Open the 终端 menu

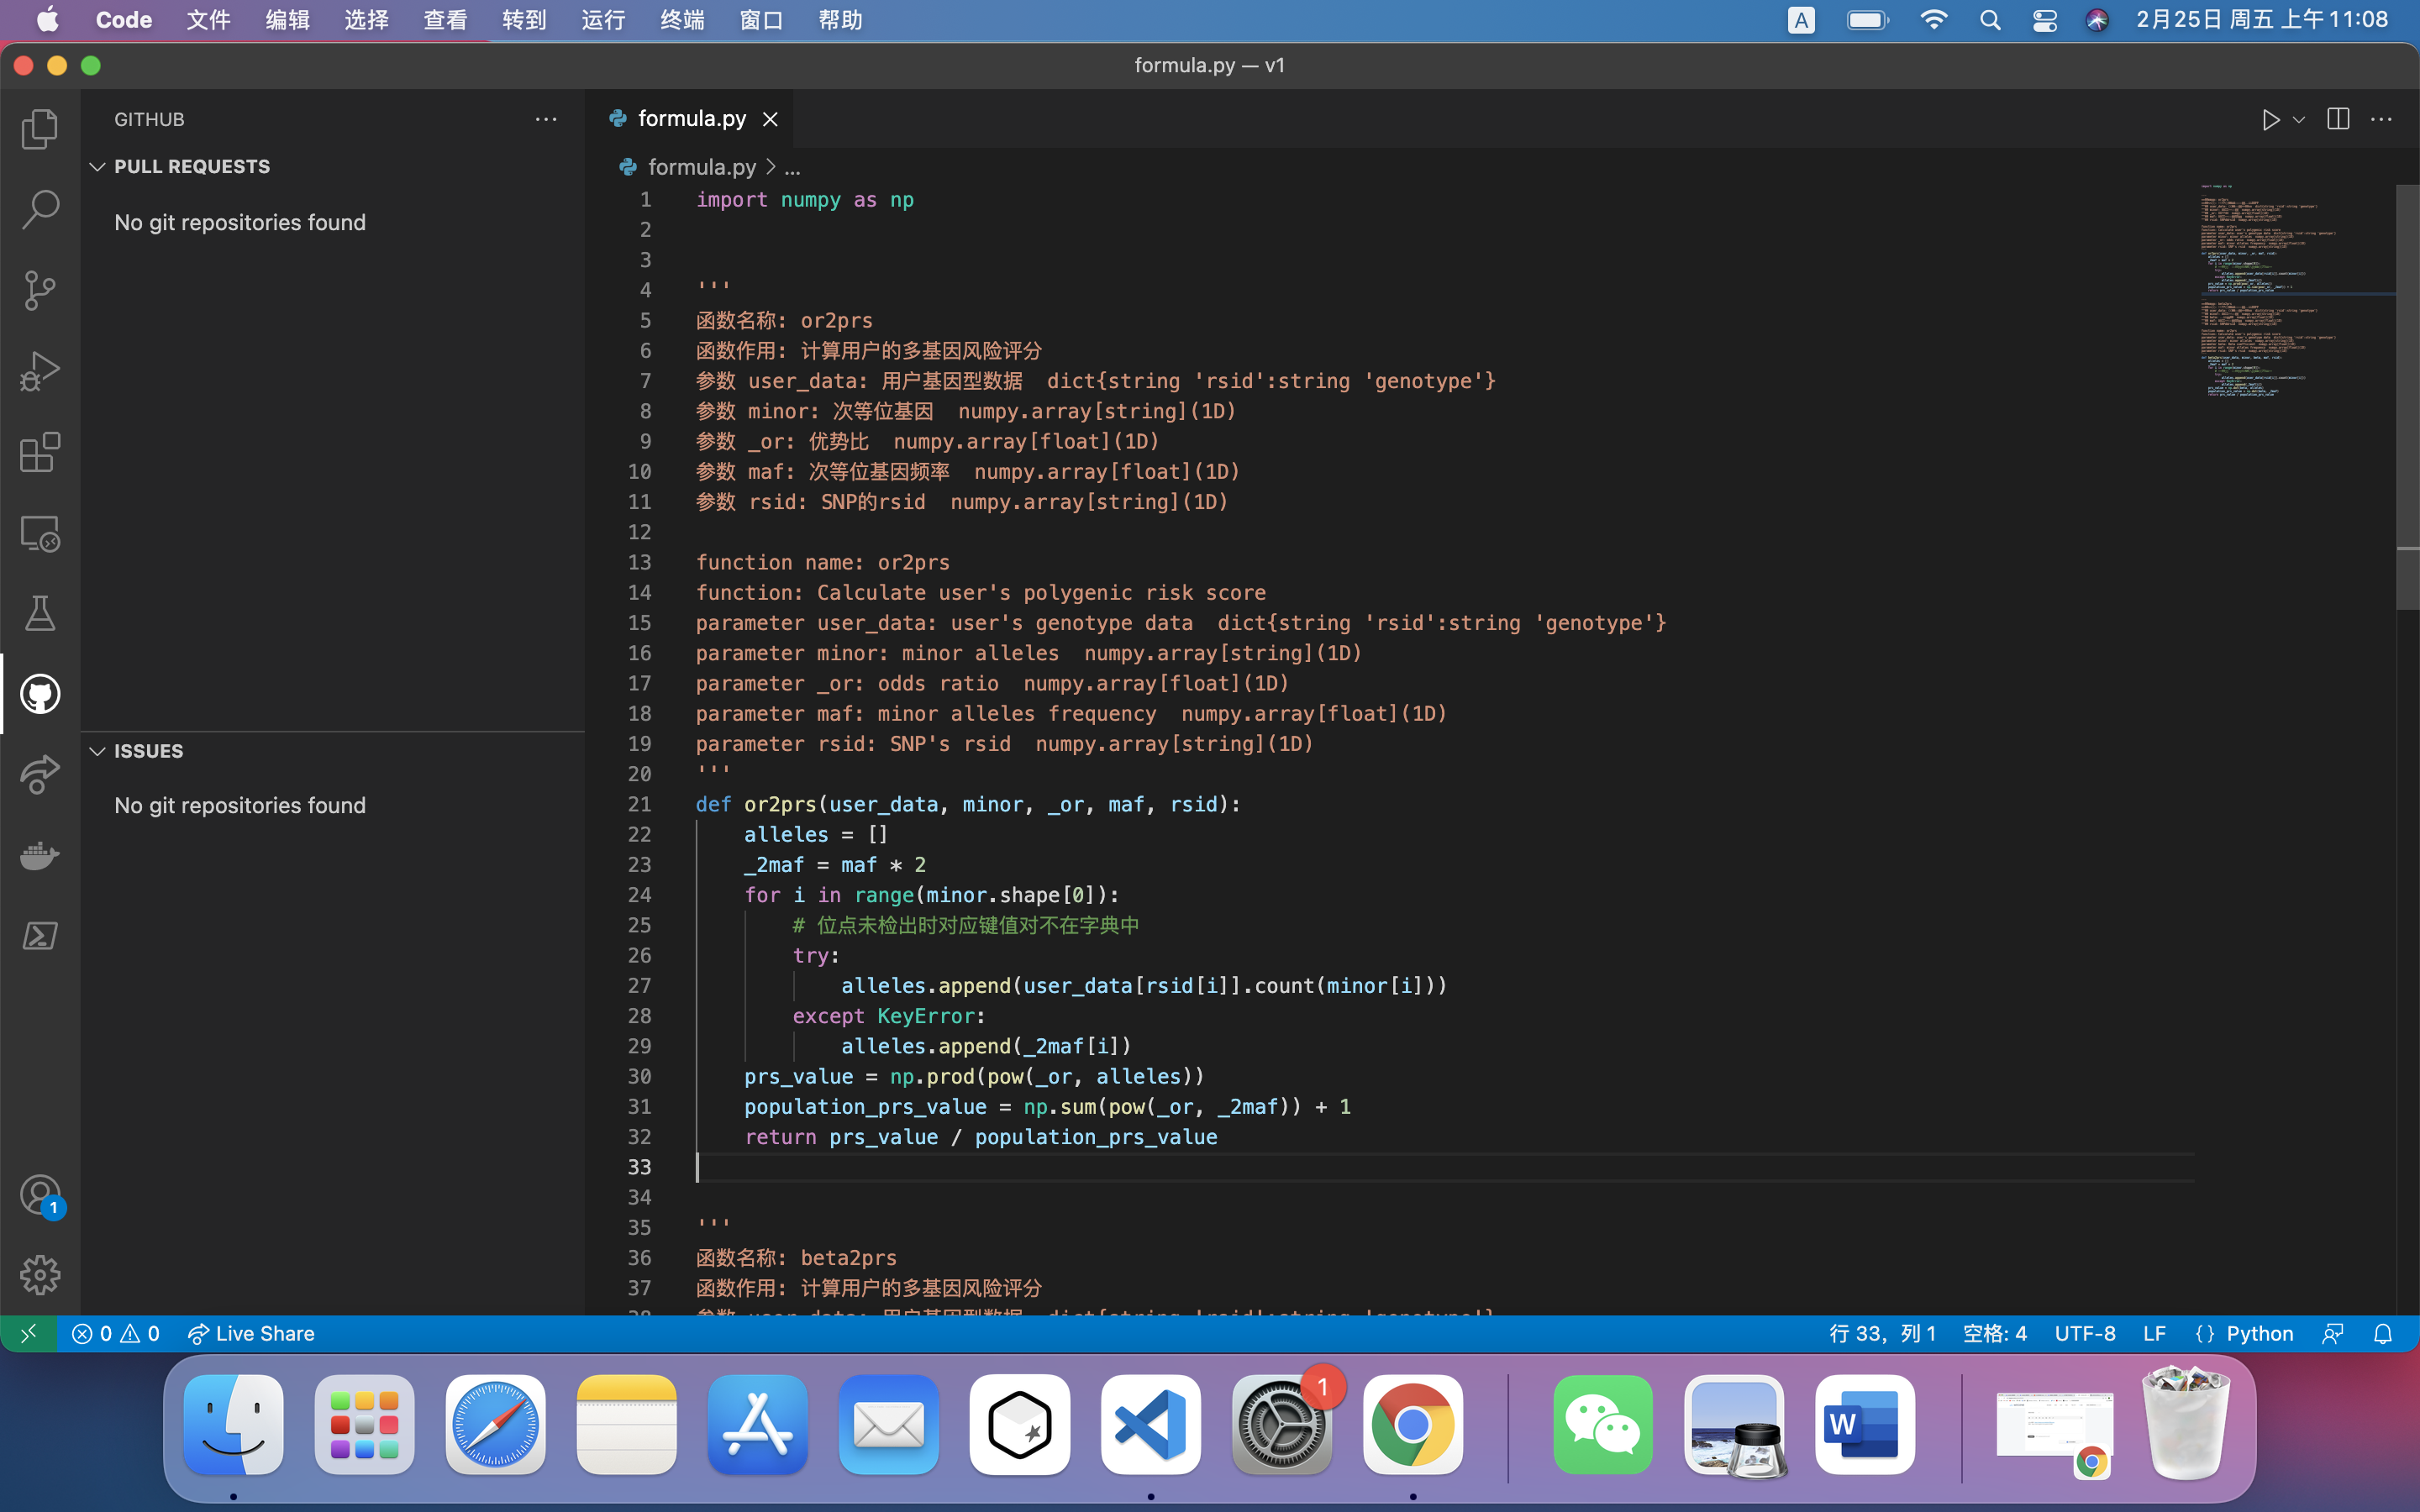tap(682, 20)
